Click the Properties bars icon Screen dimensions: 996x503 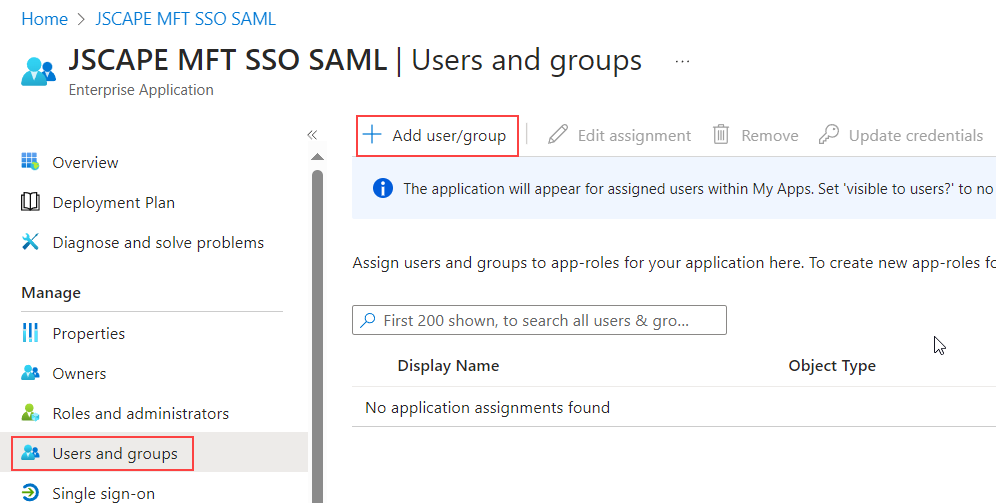[x=30, y=333]
